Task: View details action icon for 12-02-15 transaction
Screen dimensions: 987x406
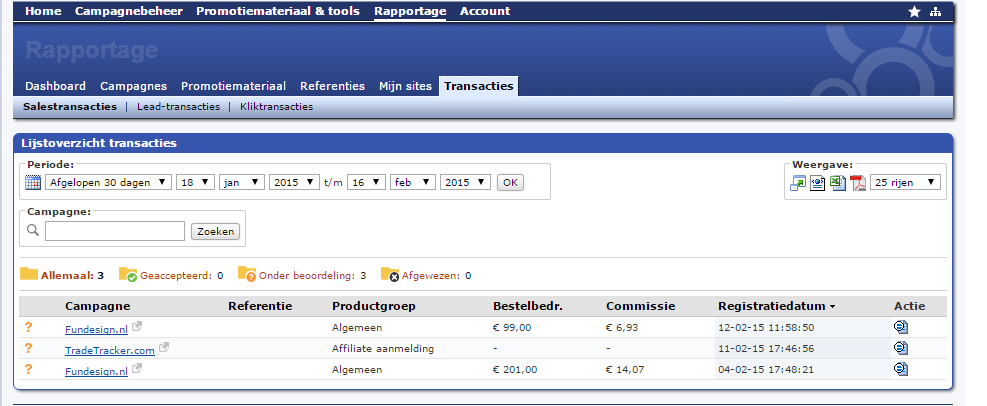Action: click(x=901, y=327)
